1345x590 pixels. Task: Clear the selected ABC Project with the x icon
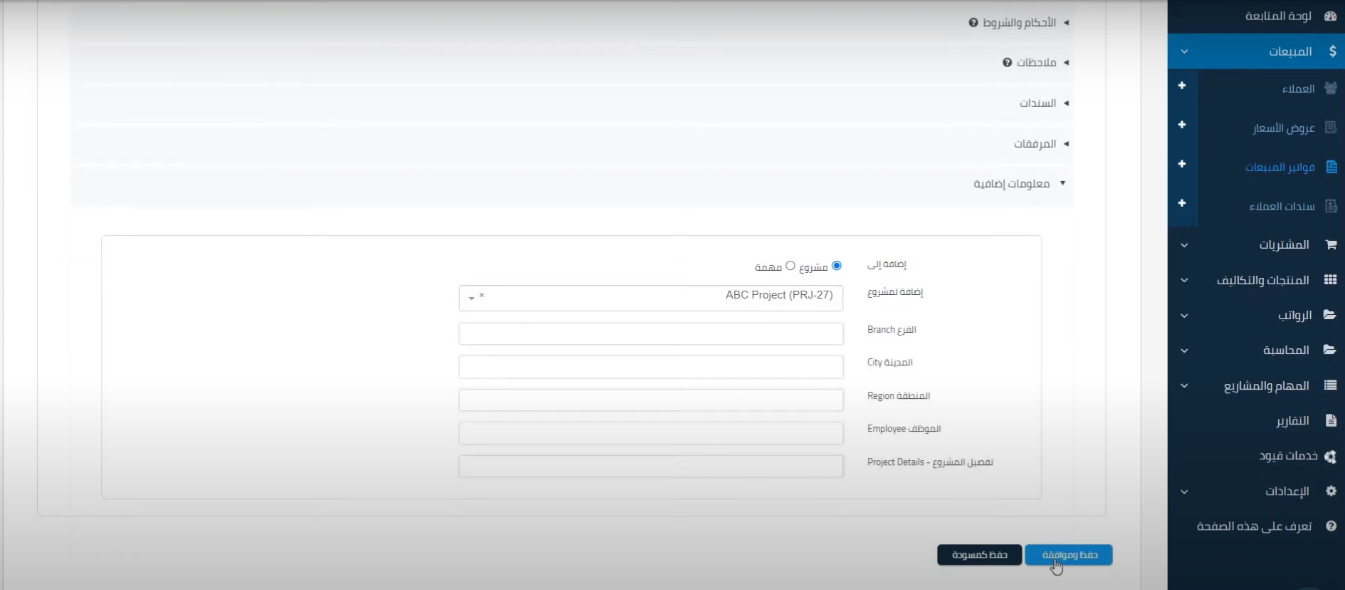481,296
